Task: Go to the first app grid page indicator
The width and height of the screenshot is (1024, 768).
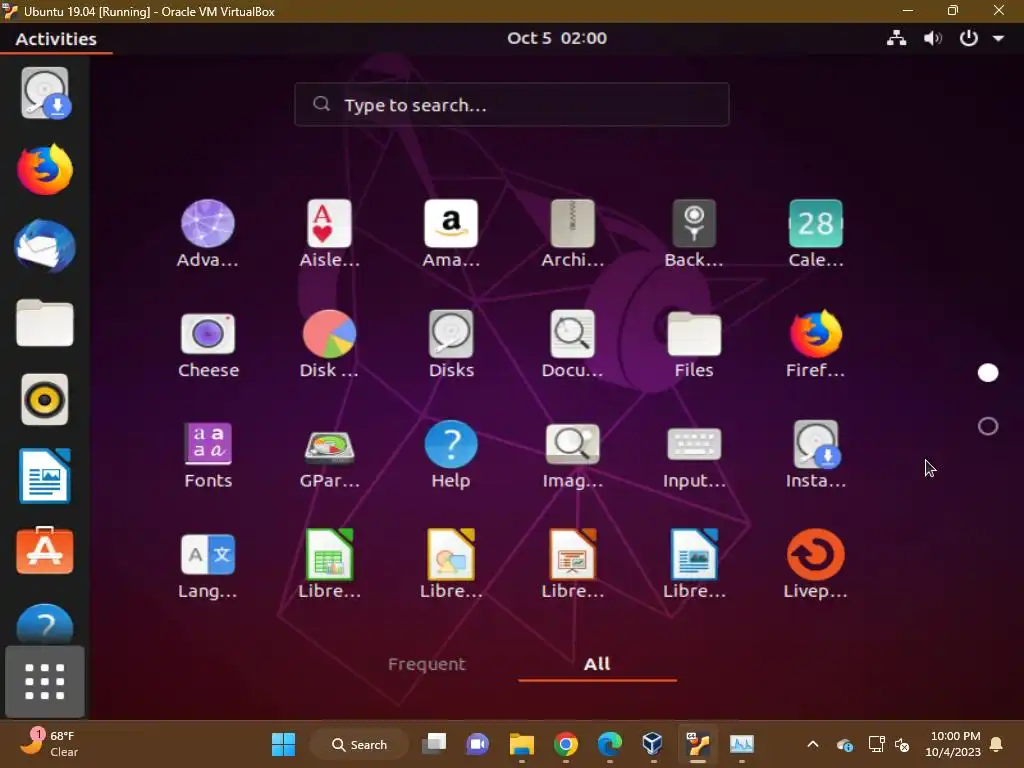Action: [988, 373]
